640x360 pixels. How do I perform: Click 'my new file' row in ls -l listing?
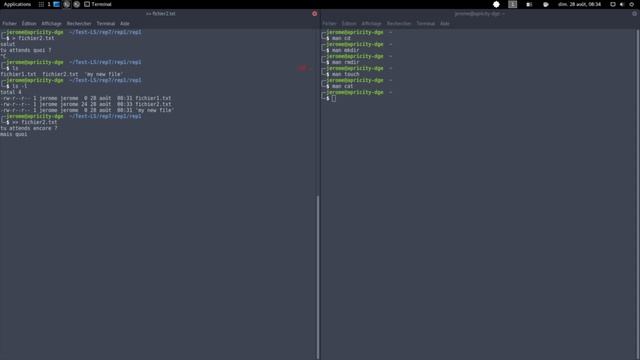87,110
